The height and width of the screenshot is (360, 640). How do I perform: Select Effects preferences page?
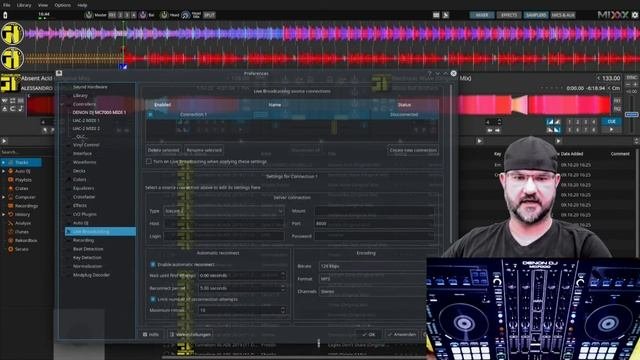pyautogui.click(x=80, y=205)
